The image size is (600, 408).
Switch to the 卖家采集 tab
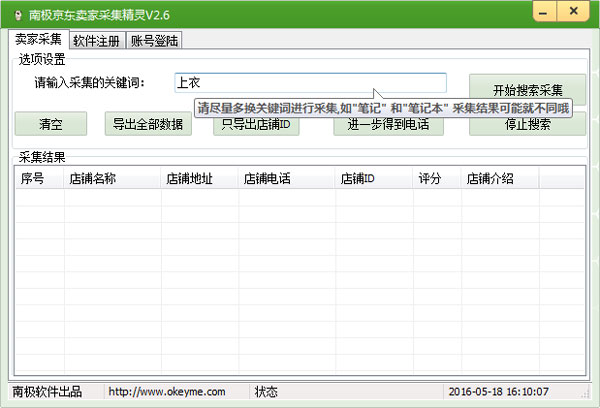[37, 40]
